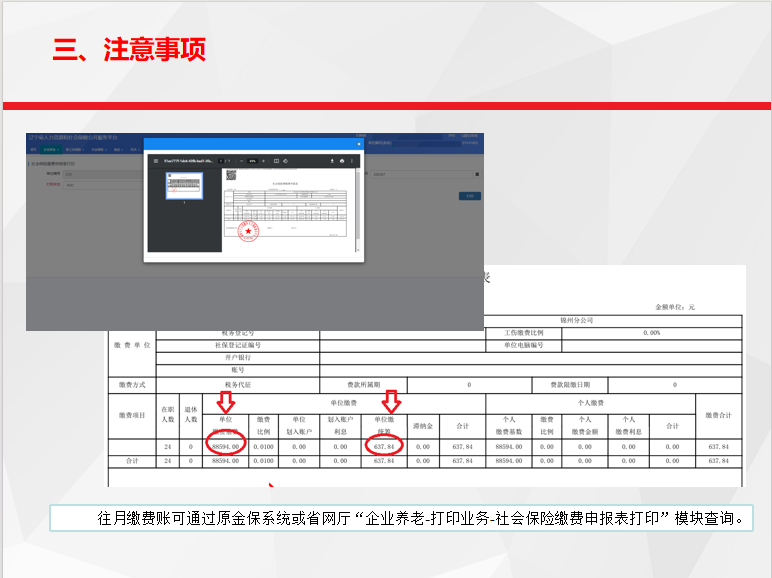Open the calendar icon beside 202307 field

click(477, 174)
